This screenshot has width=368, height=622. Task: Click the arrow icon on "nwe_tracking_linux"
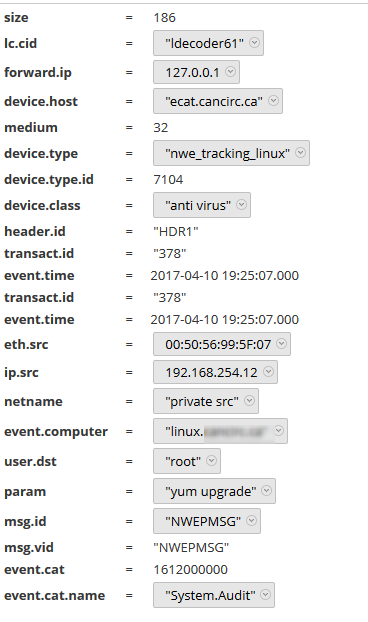coord(301,152)
